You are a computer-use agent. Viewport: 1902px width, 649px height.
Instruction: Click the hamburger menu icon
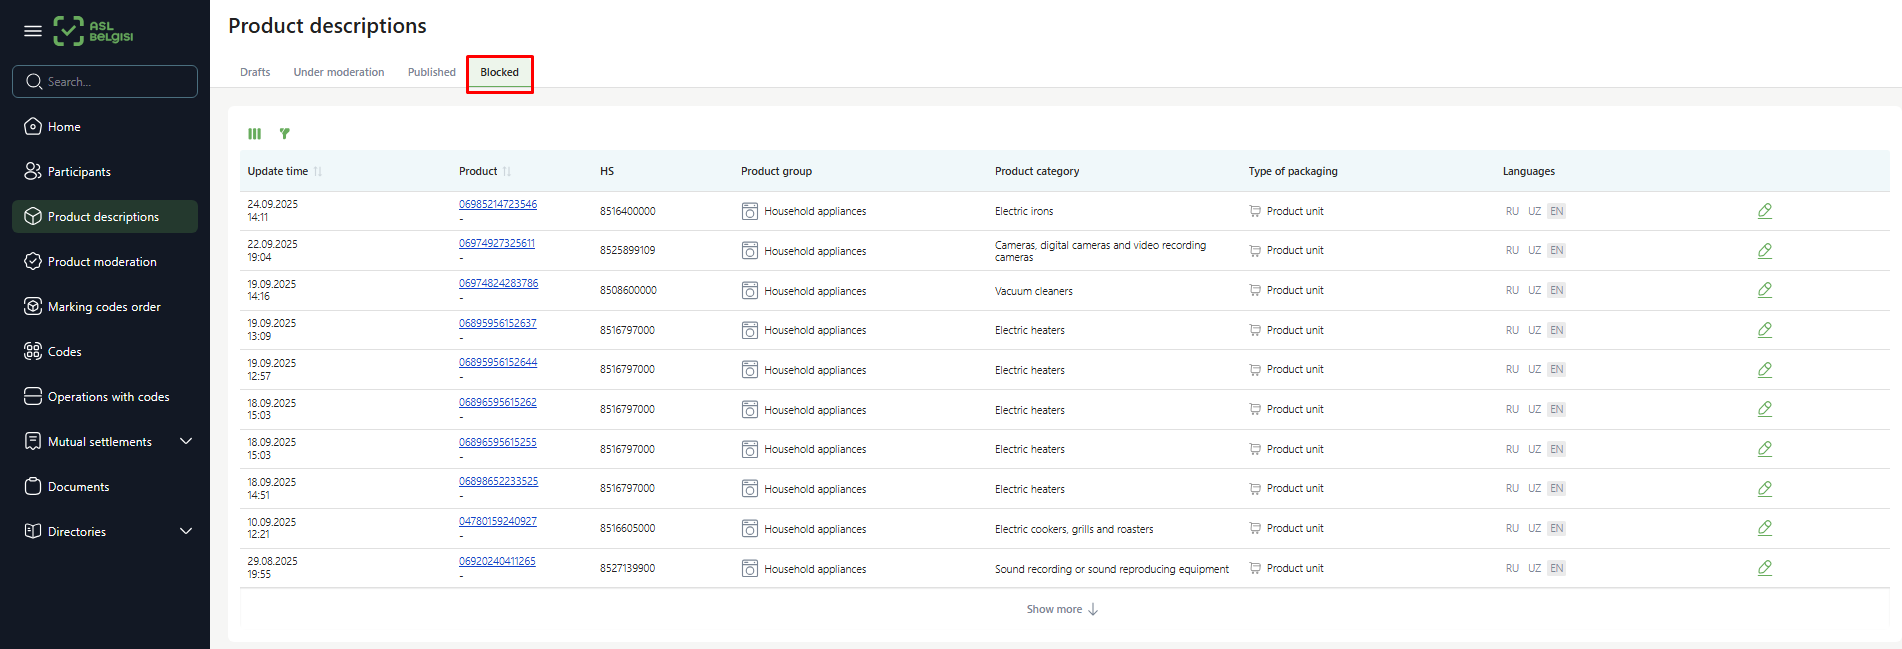33,31
